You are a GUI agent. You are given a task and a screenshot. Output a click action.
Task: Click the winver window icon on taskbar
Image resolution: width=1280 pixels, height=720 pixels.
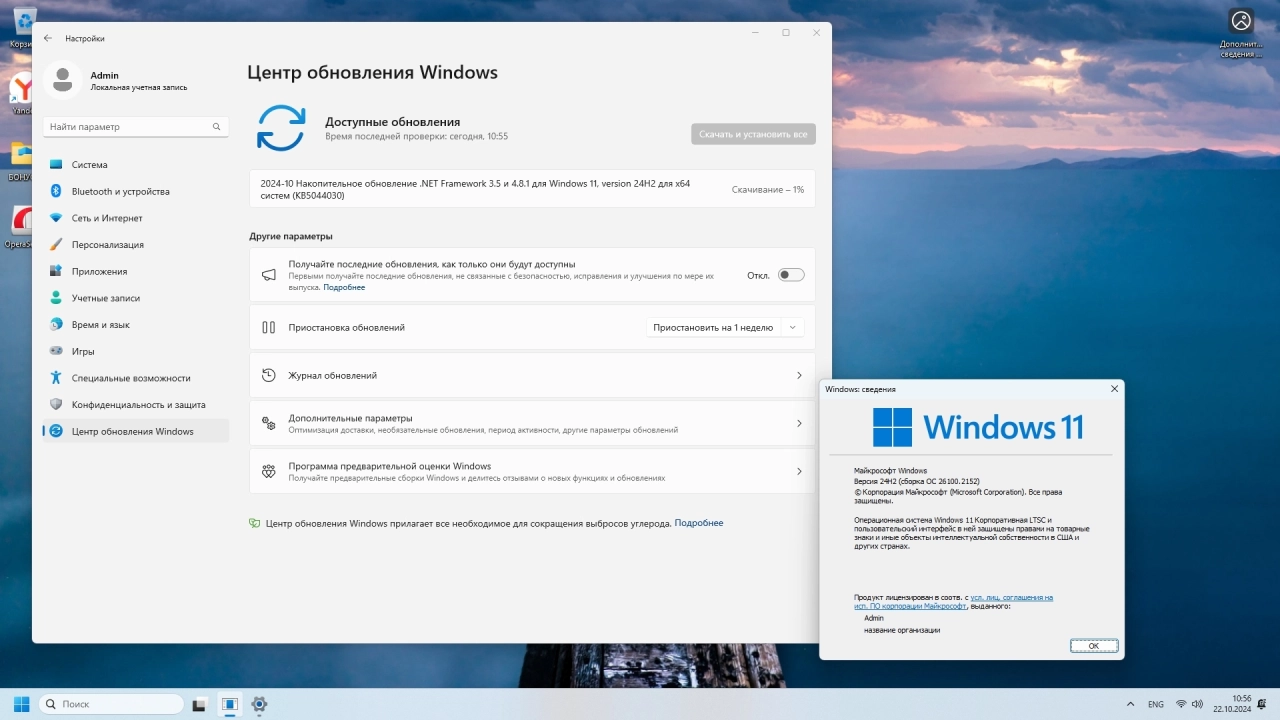click(229, 704)
